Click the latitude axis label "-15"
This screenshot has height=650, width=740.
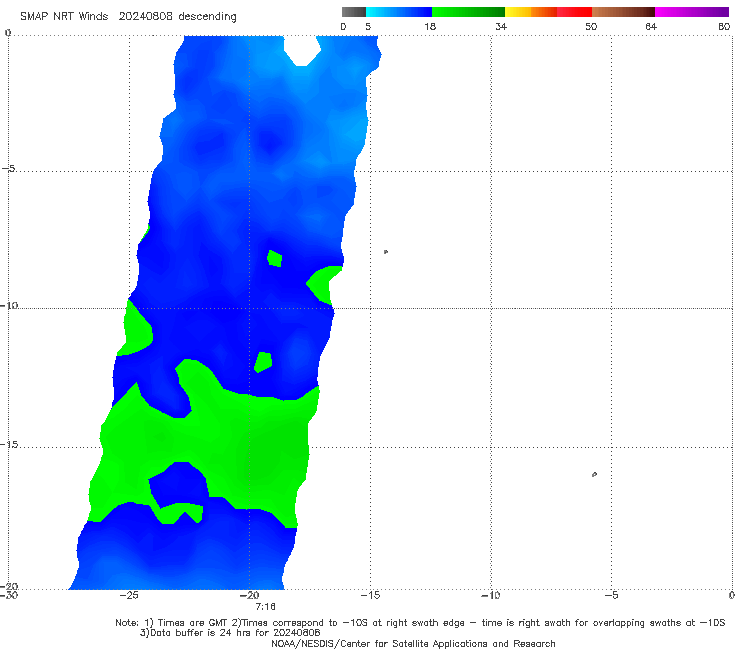(9, 445)
